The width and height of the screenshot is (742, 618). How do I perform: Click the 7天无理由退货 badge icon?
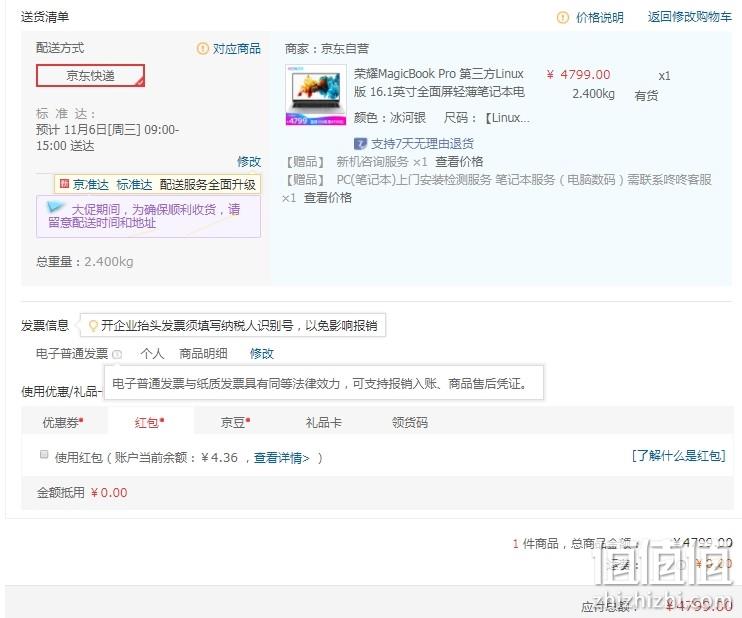(360, 143)
